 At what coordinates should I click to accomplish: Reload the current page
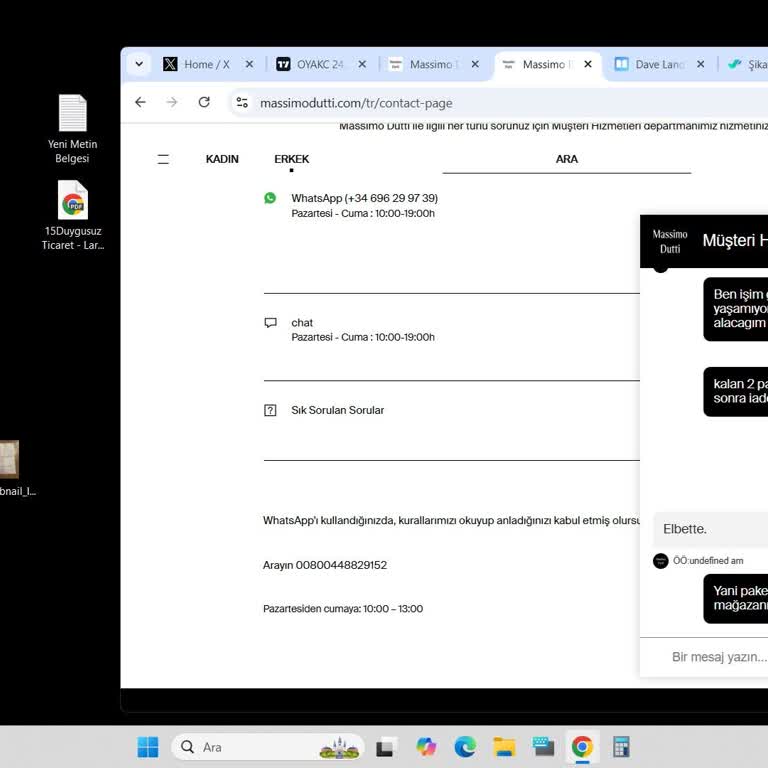(x=204, y=102)
